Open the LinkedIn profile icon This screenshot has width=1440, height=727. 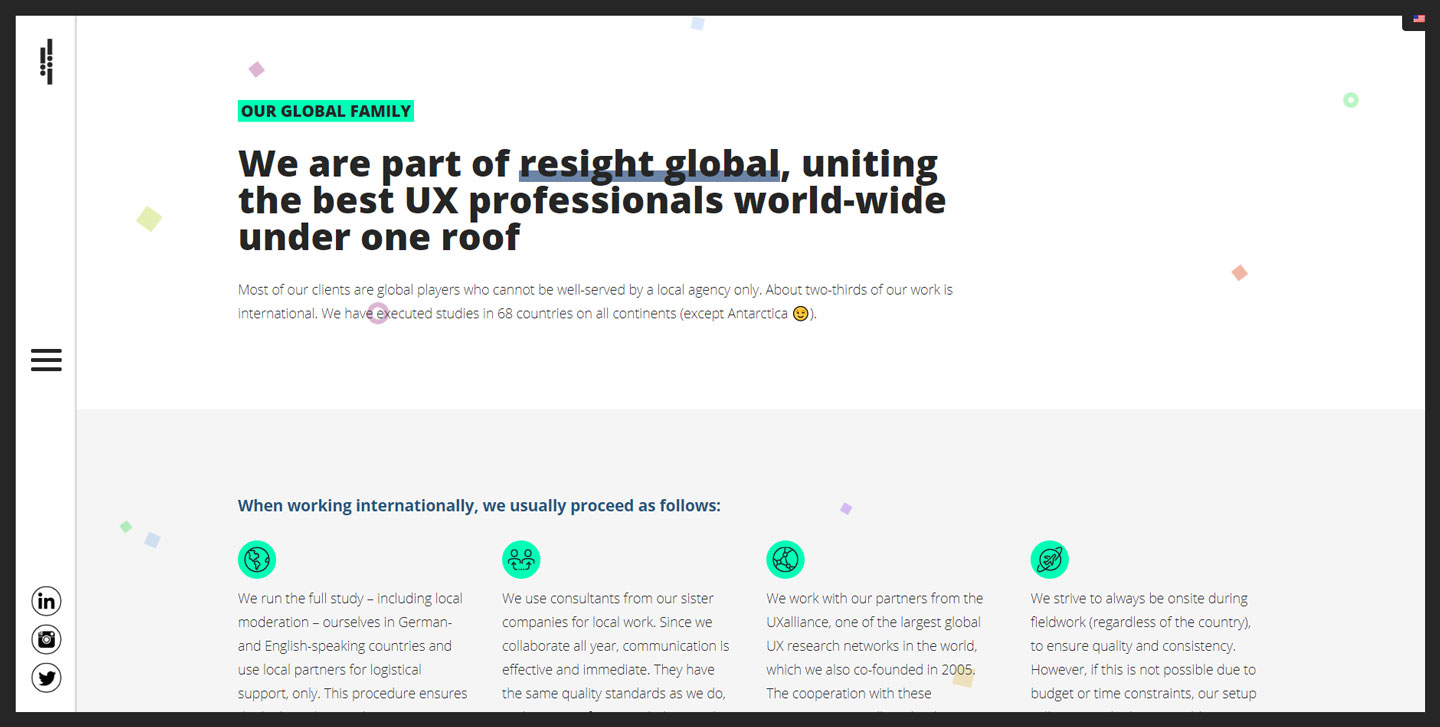coord(46,601)
